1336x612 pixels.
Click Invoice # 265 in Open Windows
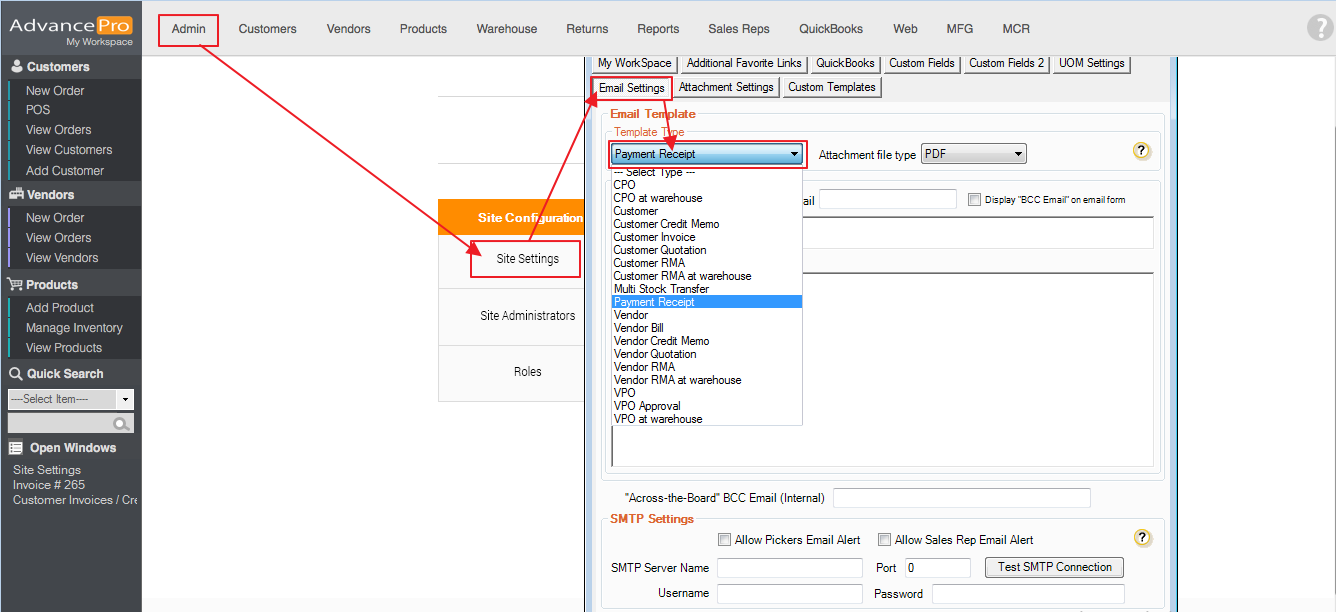(x=49, y=485)
